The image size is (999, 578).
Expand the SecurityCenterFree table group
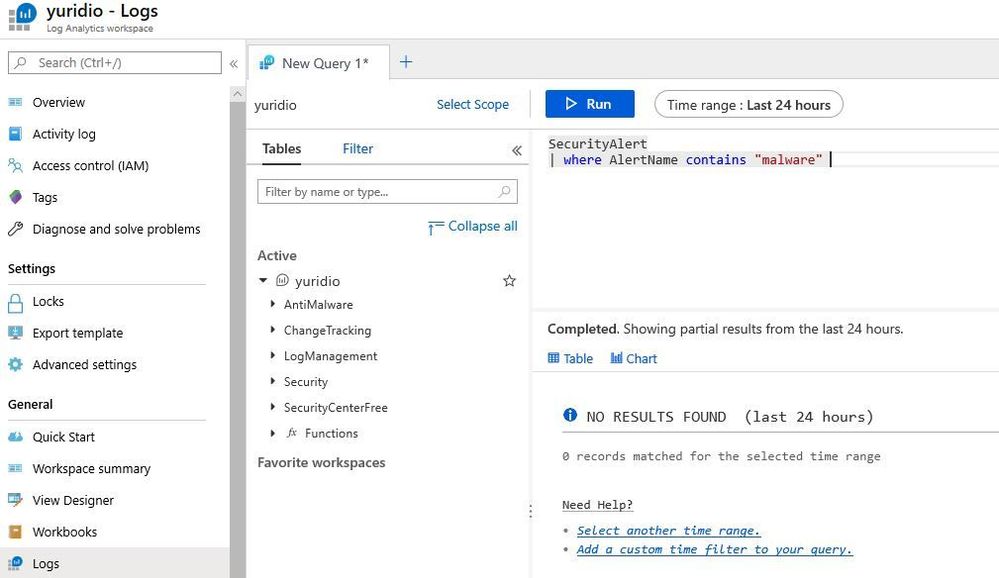pos(273,406)
